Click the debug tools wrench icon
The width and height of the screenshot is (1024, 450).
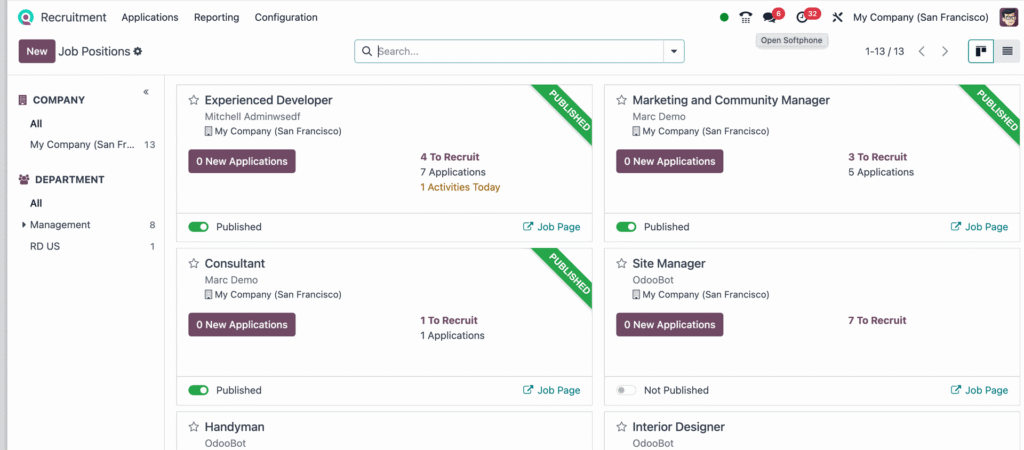point(838,17)
